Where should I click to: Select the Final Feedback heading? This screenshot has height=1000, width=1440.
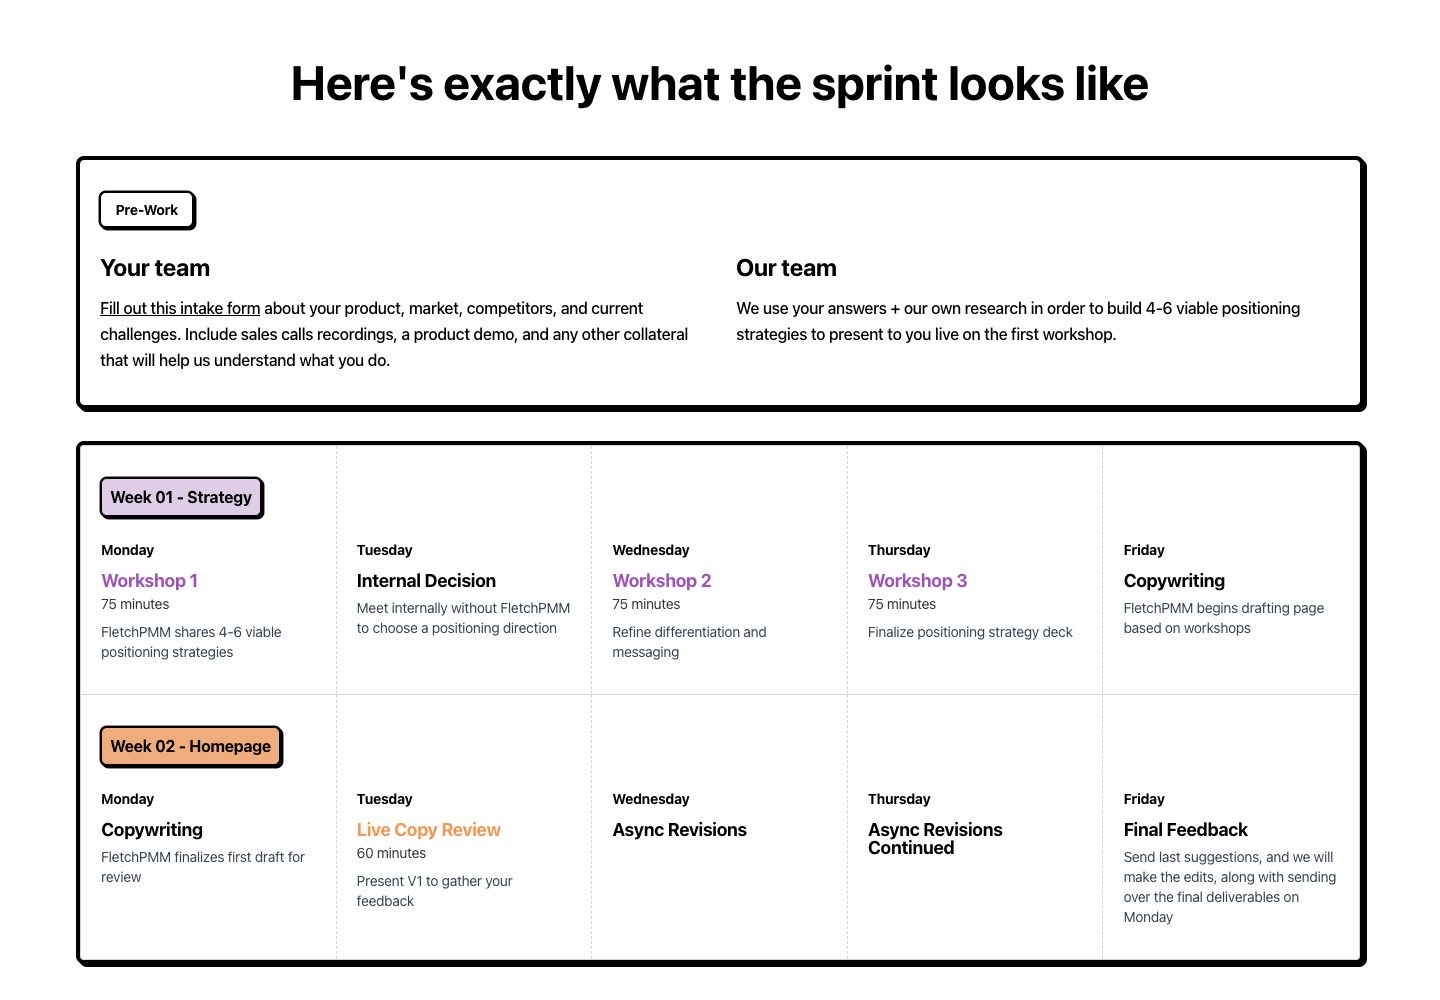coord(1186,829)
